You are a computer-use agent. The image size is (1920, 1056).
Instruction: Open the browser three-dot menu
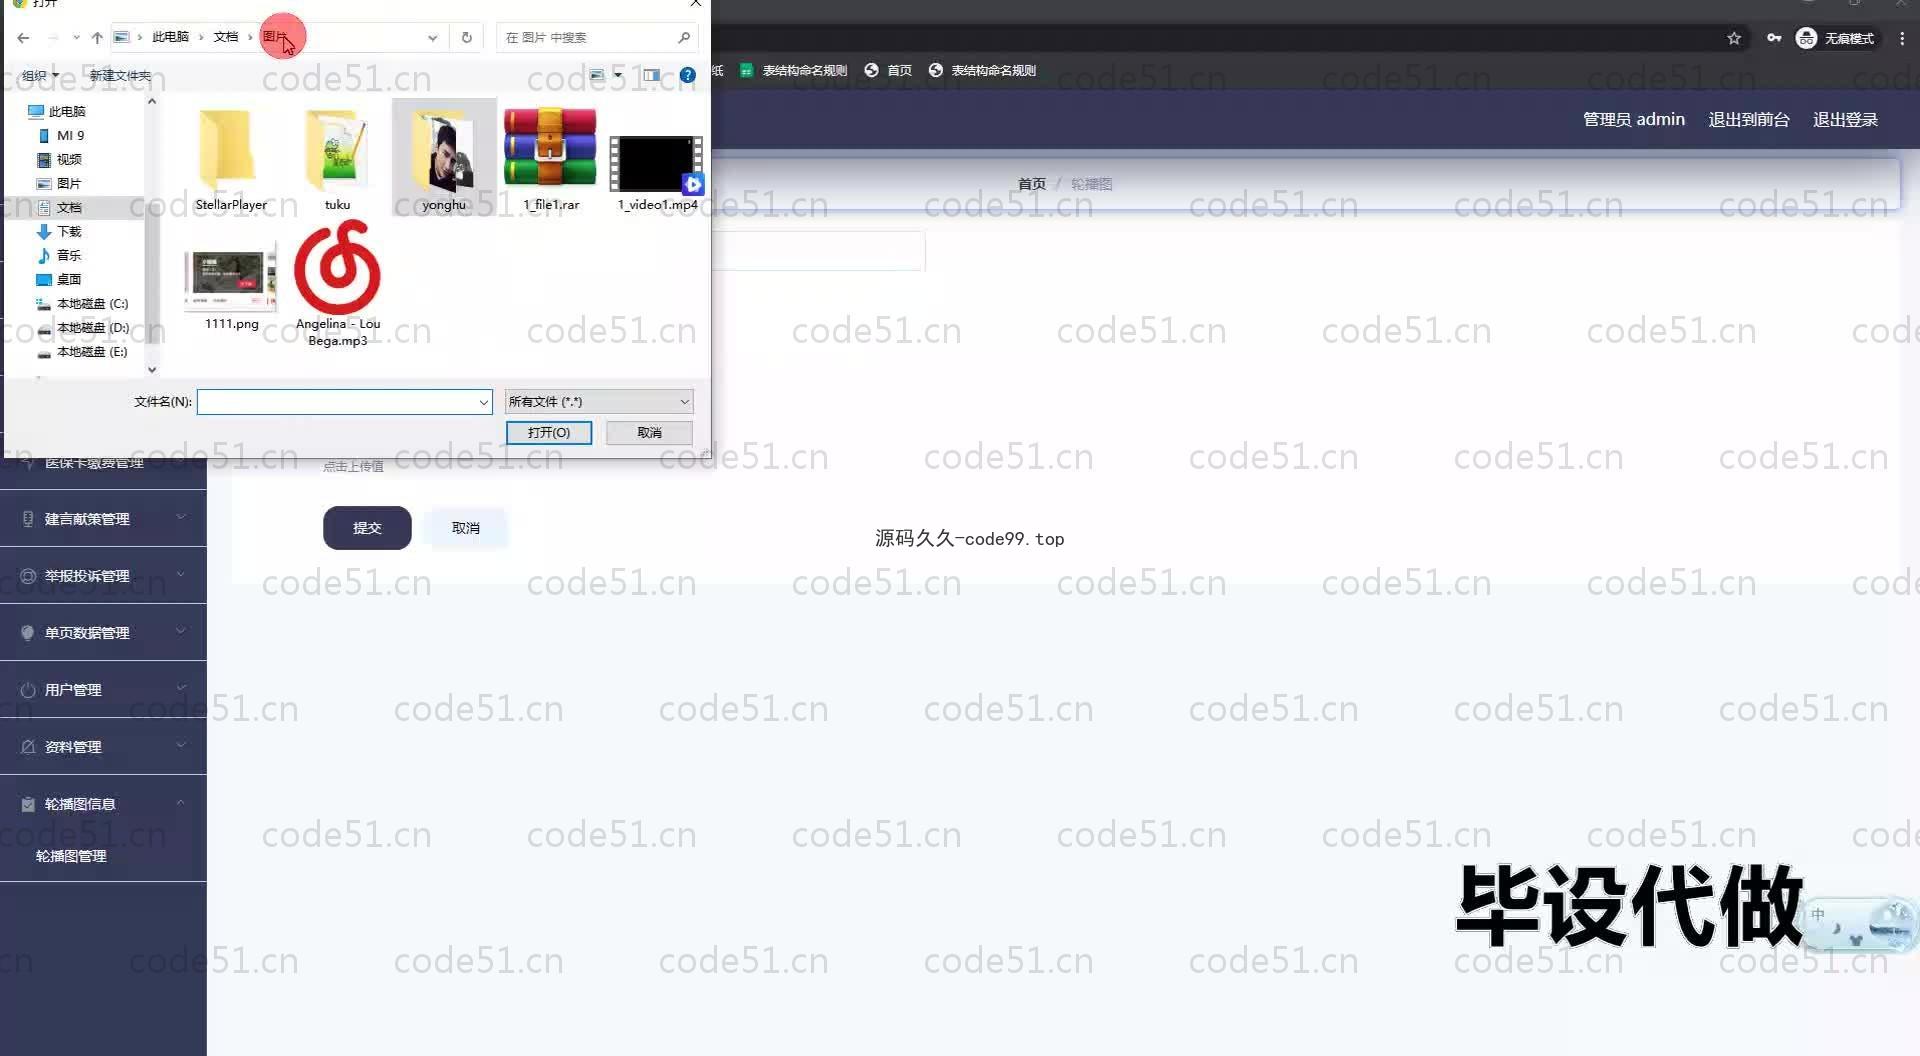1902,38
